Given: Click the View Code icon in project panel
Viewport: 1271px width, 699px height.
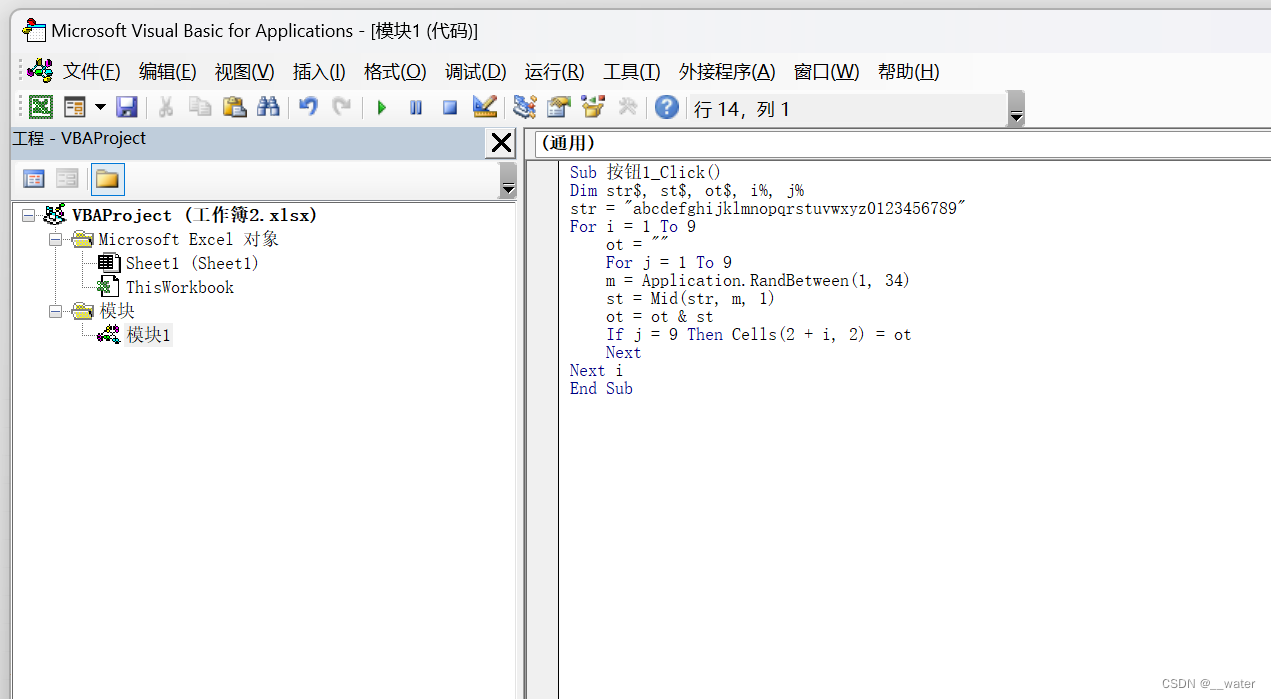Looking at the screenshot, I should (34, 179).
